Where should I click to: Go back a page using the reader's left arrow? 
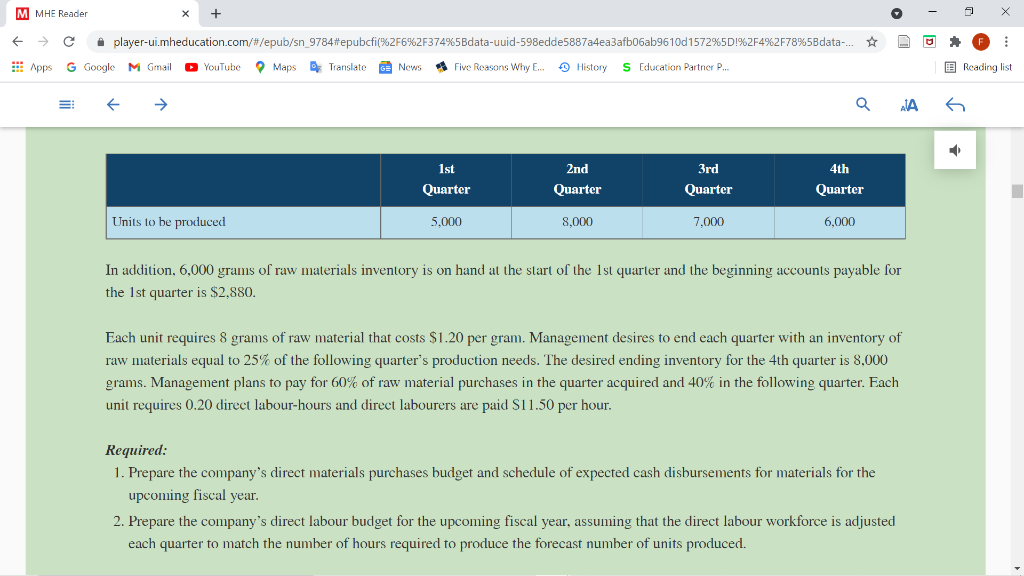point(112,104)
